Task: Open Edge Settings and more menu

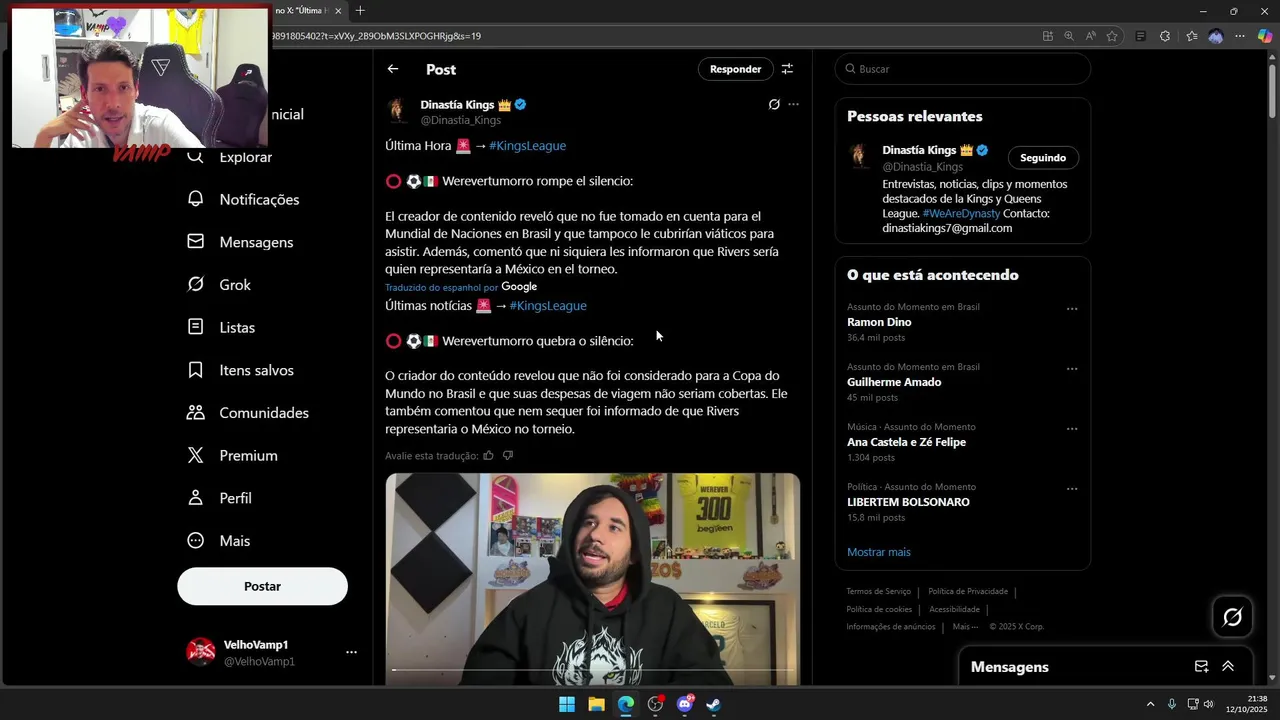Action: click(1240, 36)
